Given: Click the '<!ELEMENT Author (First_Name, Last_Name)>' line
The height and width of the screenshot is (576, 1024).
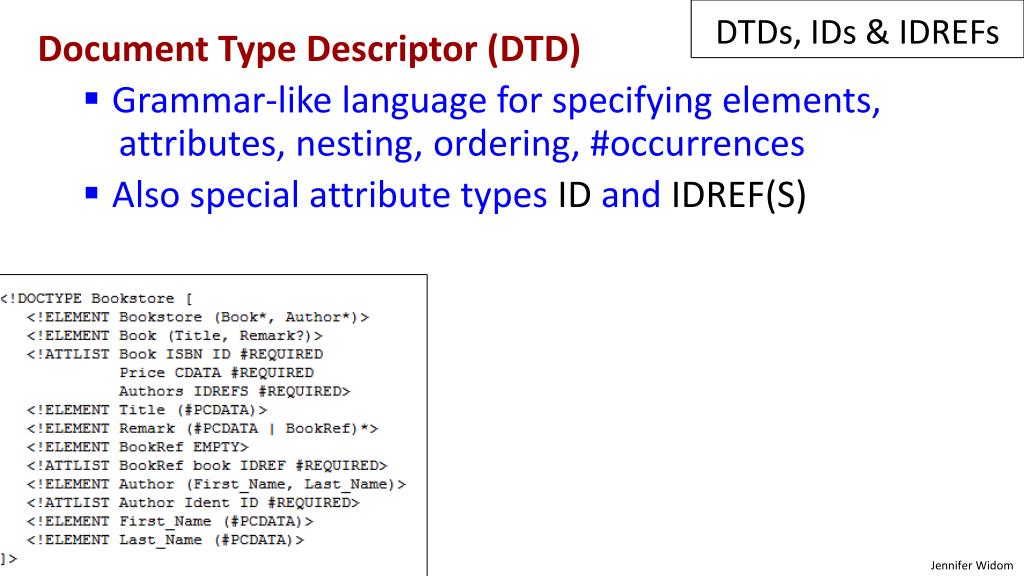Looking at the screenshot, I should point(216,485).
